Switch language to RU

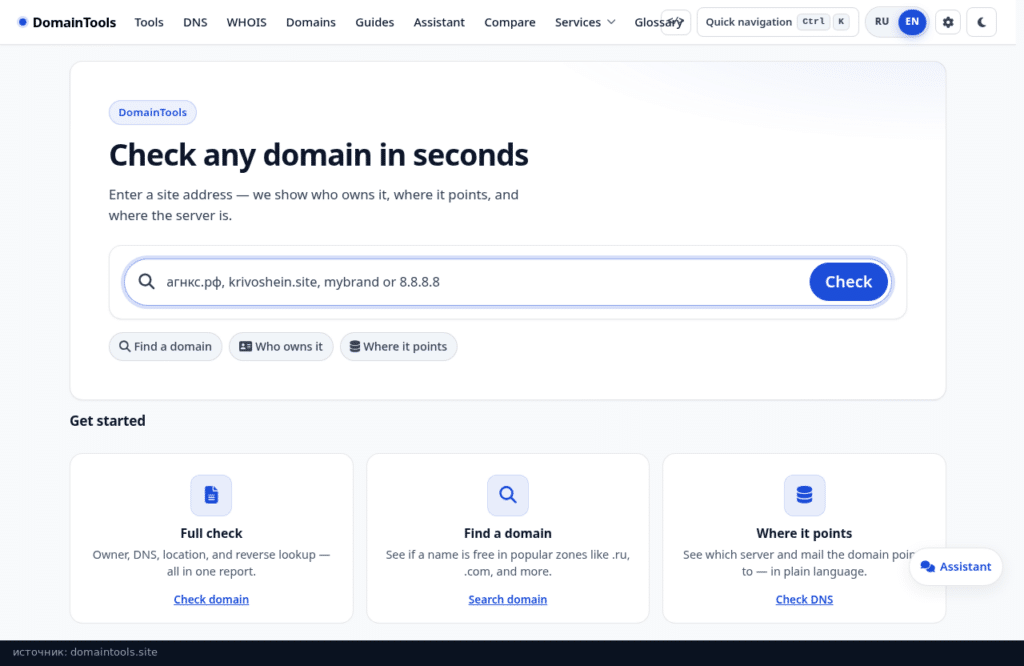coord(882,22)
